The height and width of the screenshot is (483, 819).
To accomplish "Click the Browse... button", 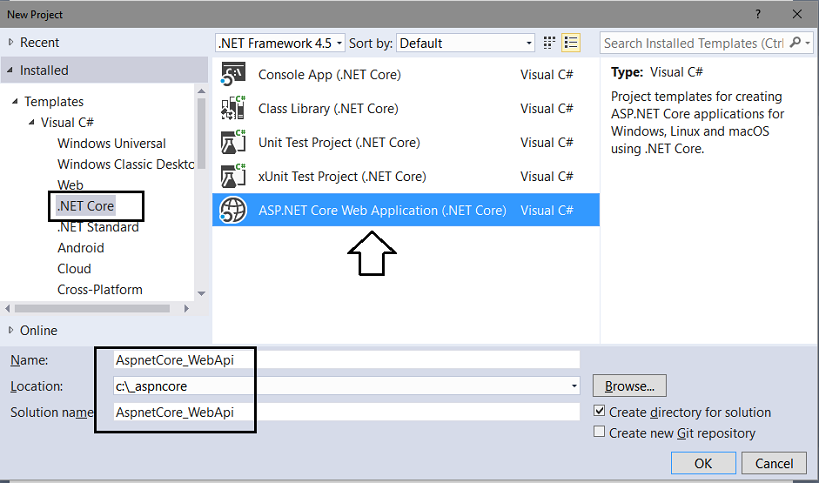I will click(629, 386).
